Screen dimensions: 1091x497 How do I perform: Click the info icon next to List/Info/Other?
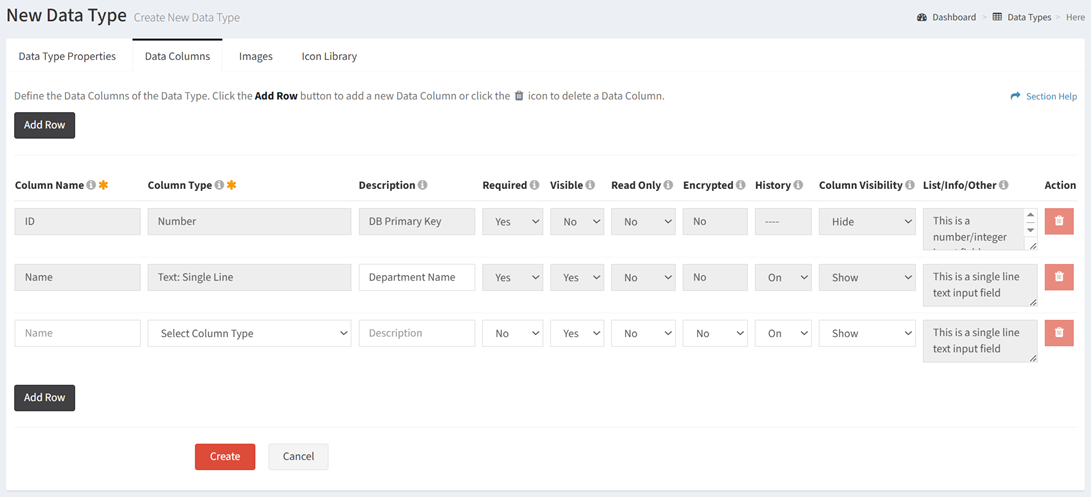click(x=1005, y=185)
